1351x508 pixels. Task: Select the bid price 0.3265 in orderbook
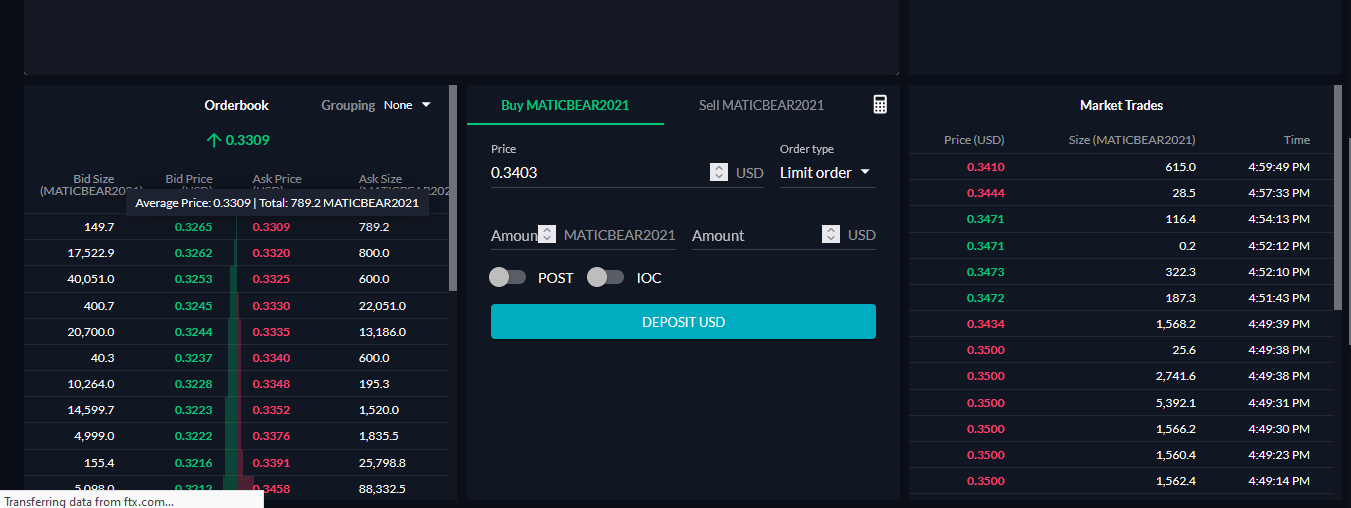193,227
